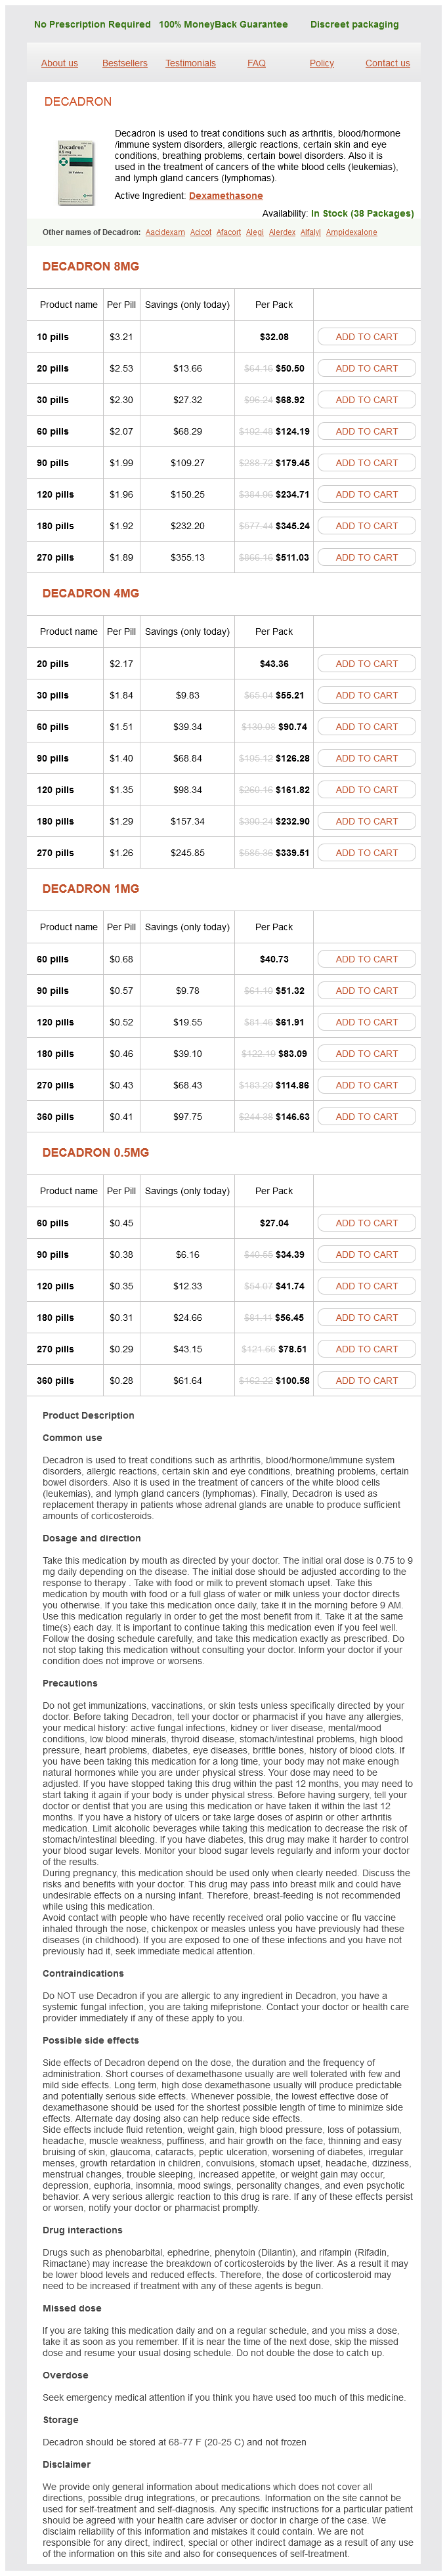The width and height of the screenshot is (447, 2576).
Task: Add 120 pills of Decadron 4mg to cart
Action: click(x=366, y=789)
